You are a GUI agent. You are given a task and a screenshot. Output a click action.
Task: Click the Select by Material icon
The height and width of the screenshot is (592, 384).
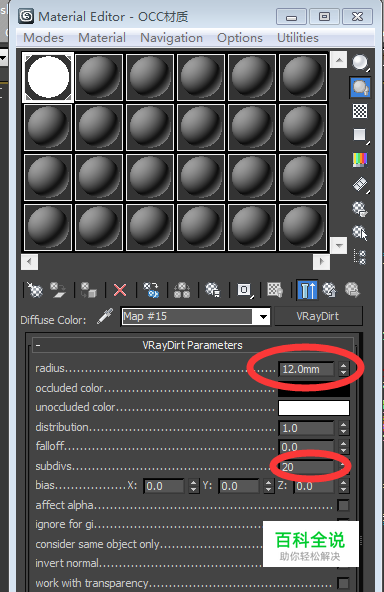click(360, 233)
